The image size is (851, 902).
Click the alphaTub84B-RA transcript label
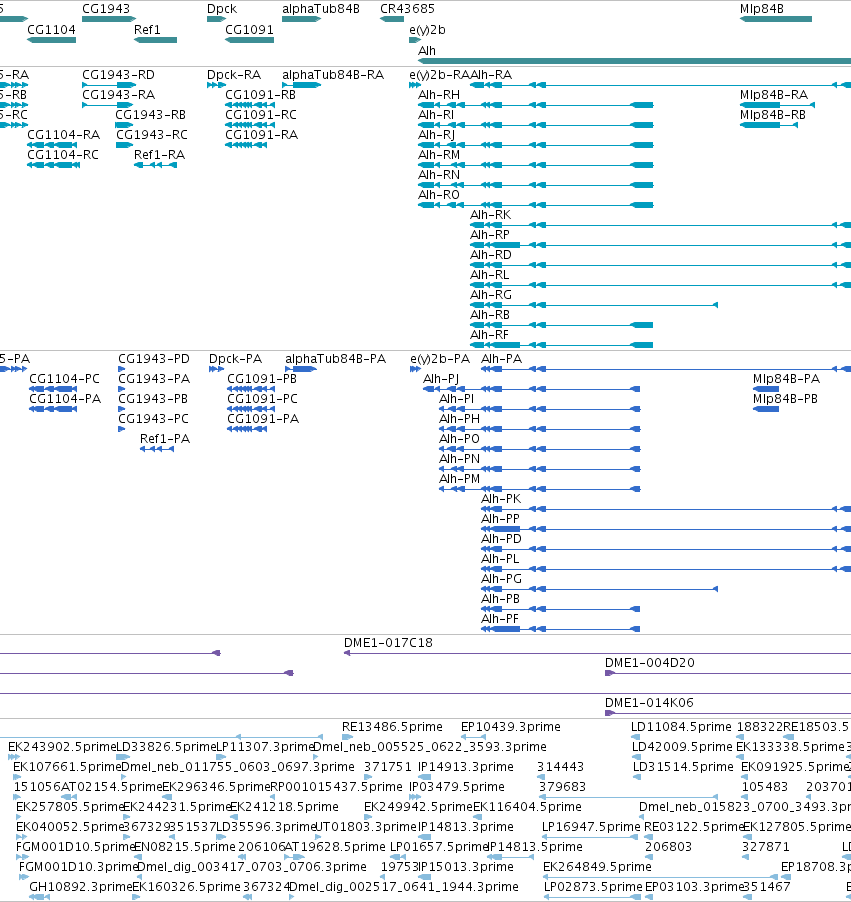coord(333,75)
